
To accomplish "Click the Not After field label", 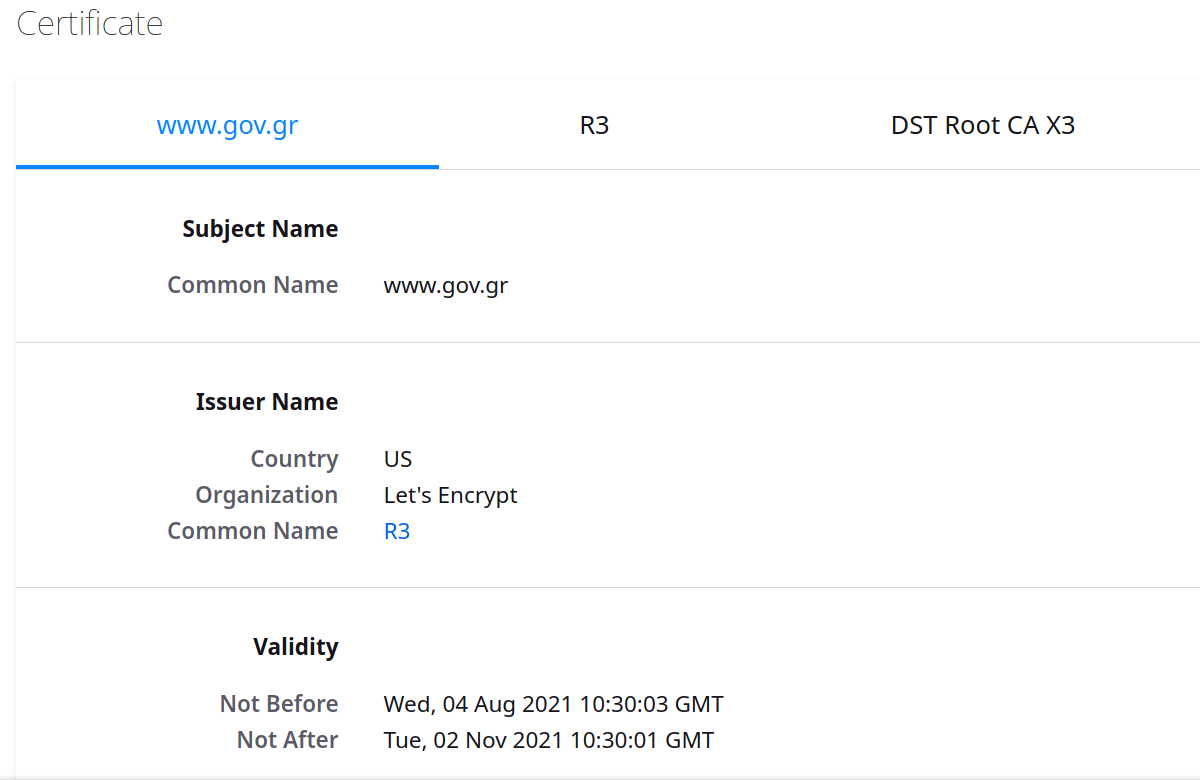I will coord(287,740).
